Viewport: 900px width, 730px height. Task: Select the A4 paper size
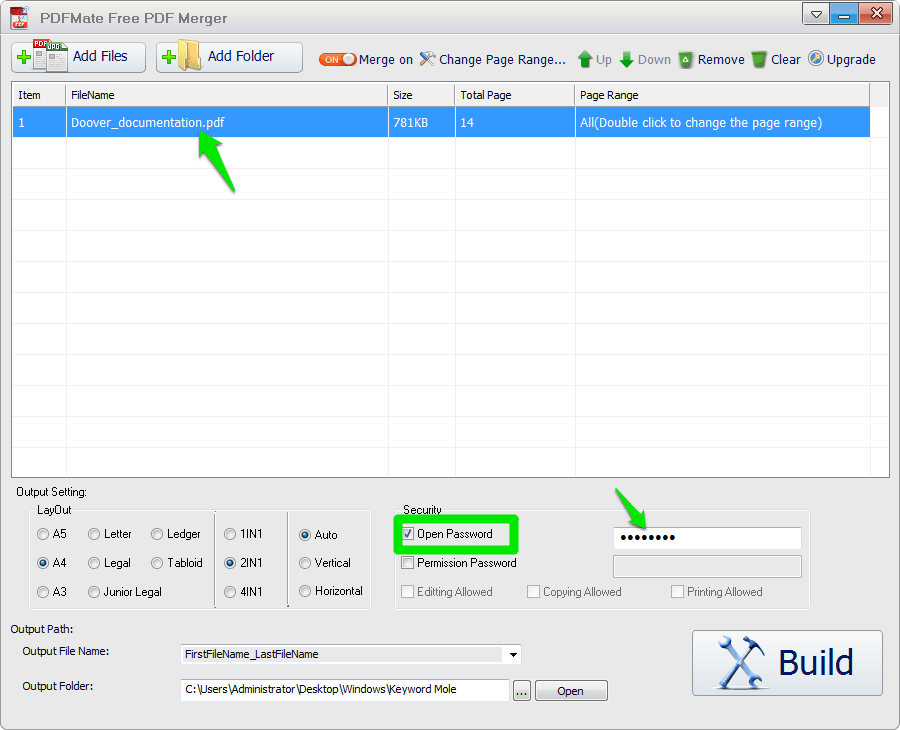[43, 563]
